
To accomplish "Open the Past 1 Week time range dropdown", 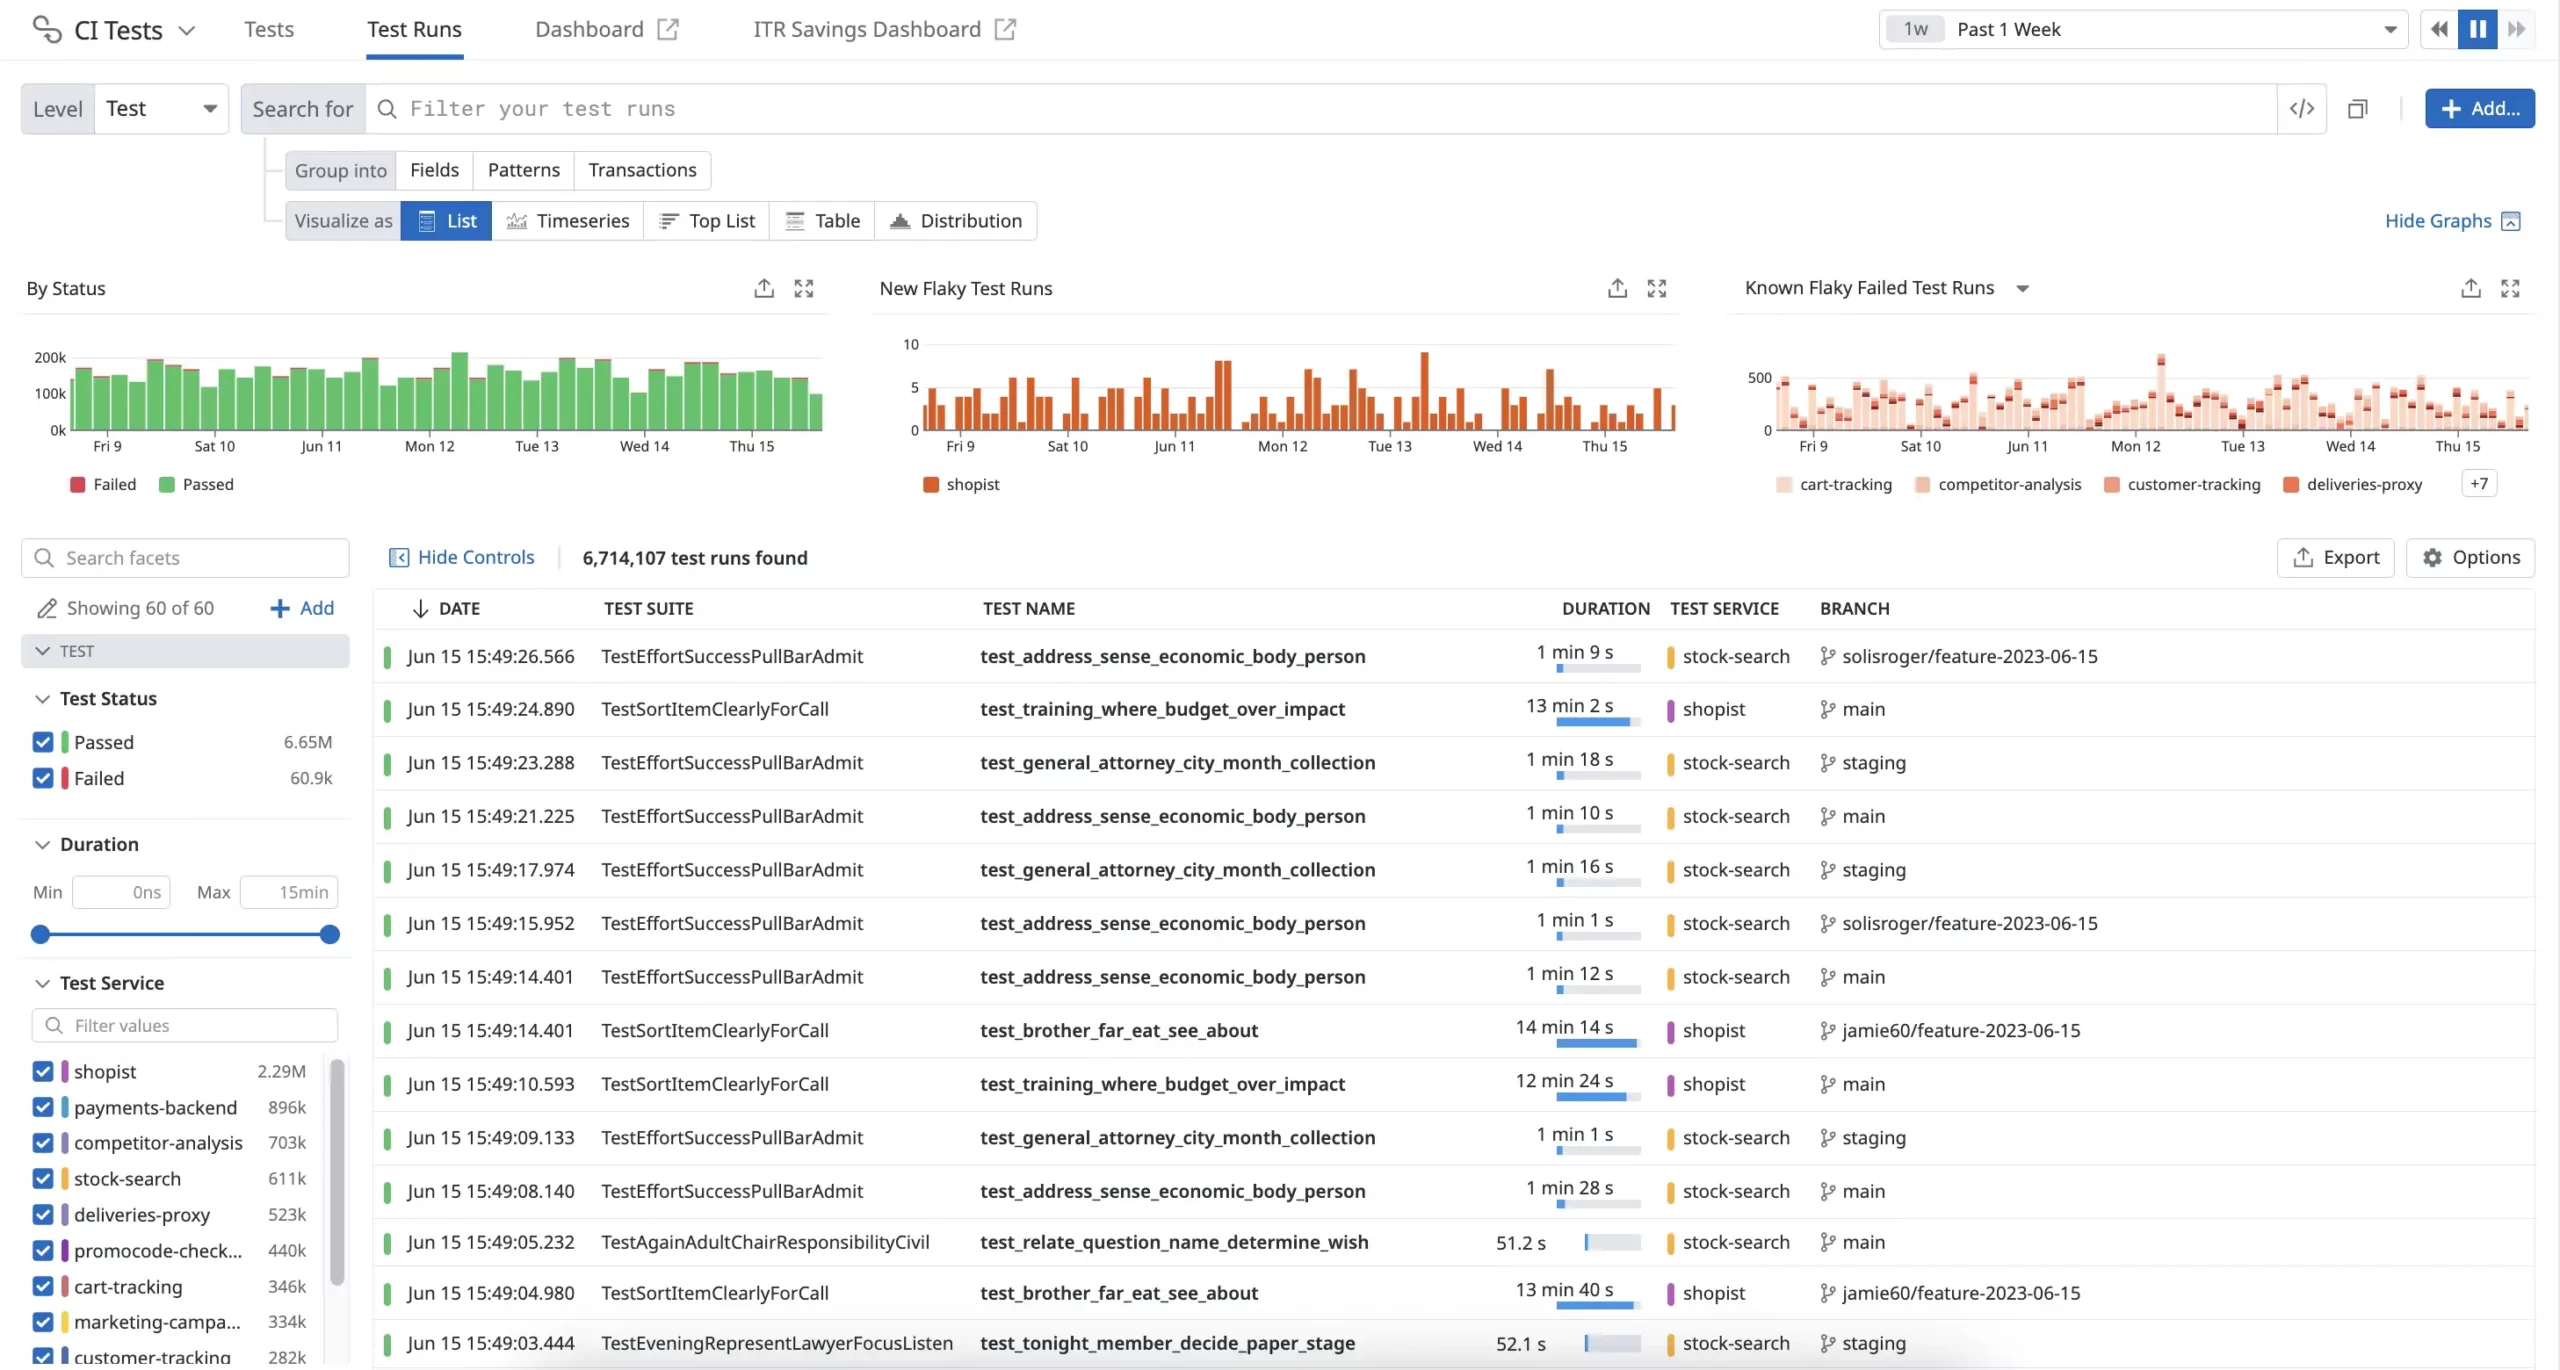I will point(2142,29).
